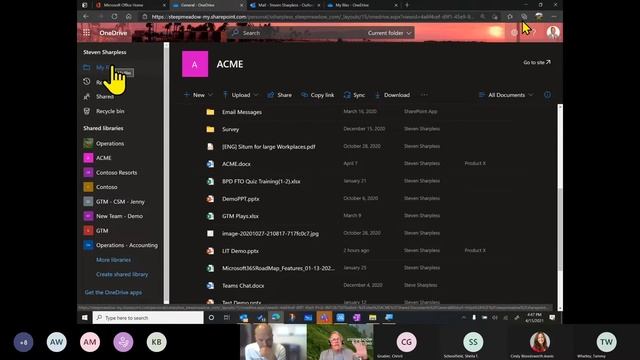Screen dimensions: 640x360
Task: Click the browser address bar URL
Action: point(312,17)
